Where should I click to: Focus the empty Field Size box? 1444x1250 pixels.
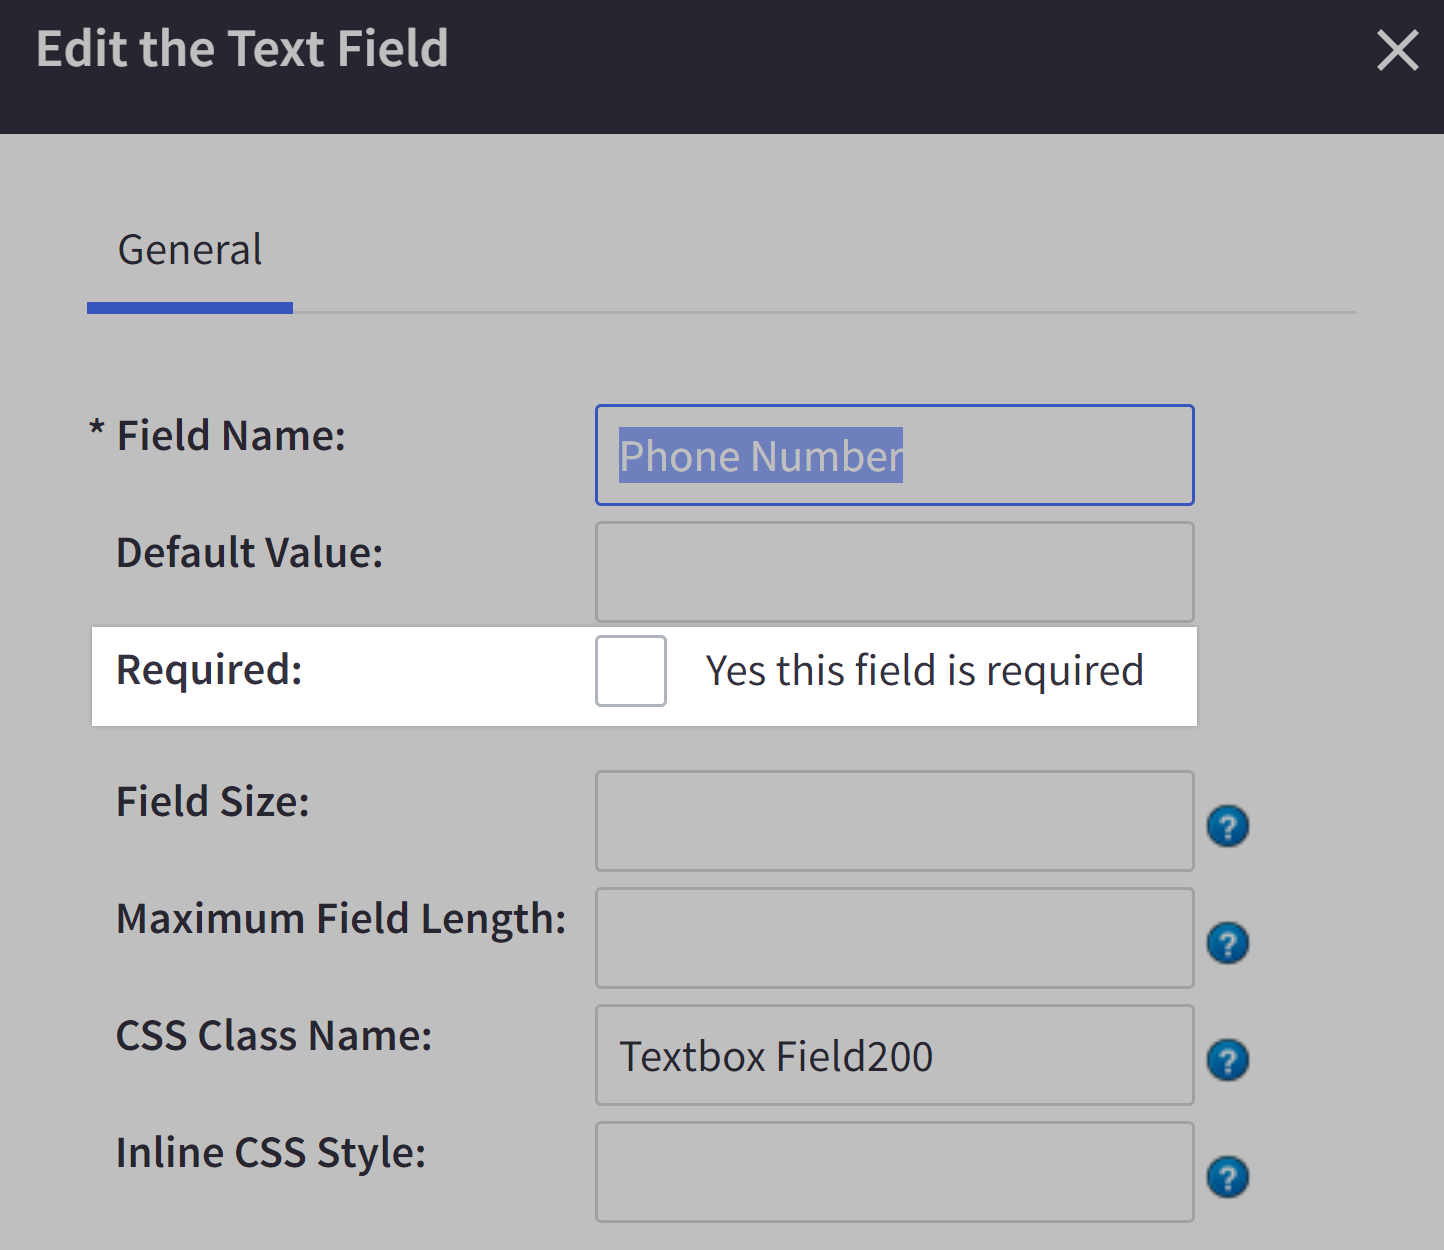coord(894,821)
